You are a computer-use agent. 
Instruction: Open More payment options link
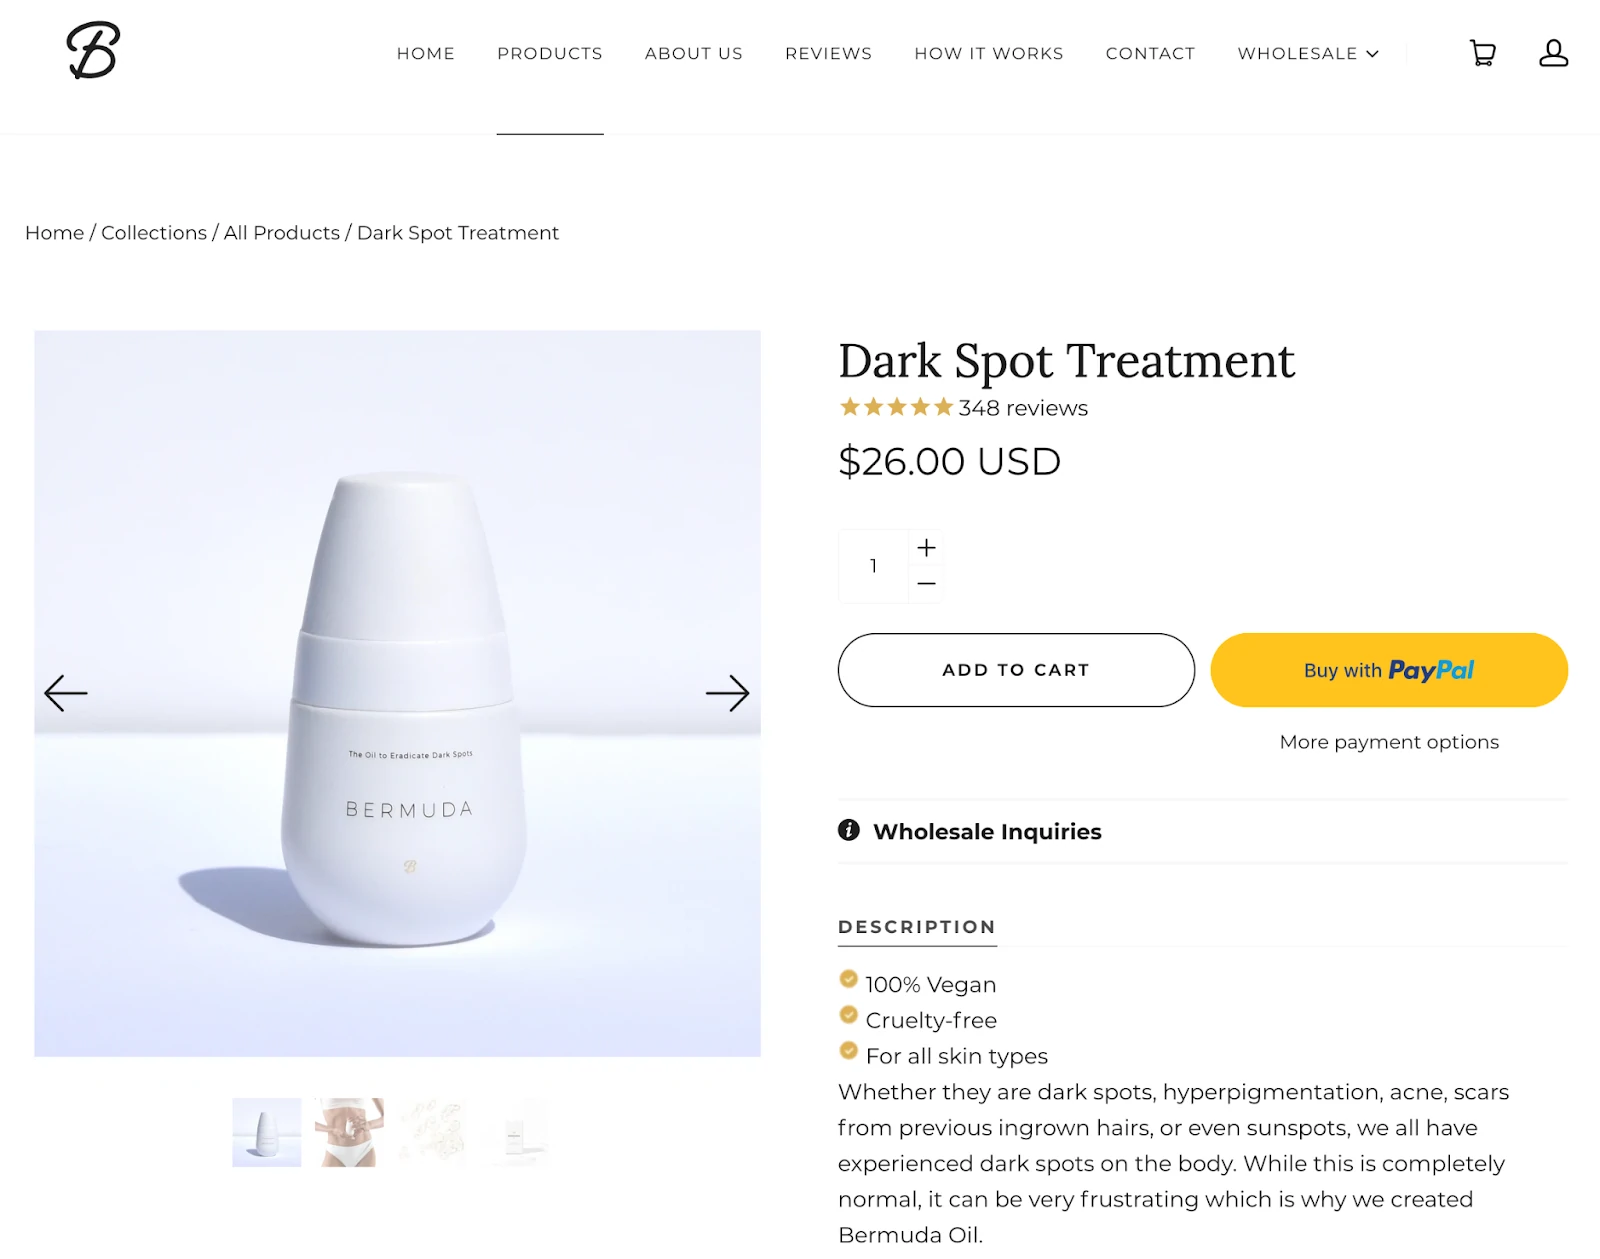coord(1389,742)
